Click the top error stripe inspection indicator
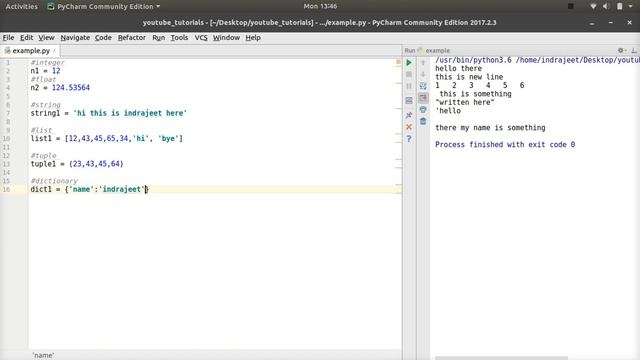This screenshot has height=360, width=640. coord(398,62)
